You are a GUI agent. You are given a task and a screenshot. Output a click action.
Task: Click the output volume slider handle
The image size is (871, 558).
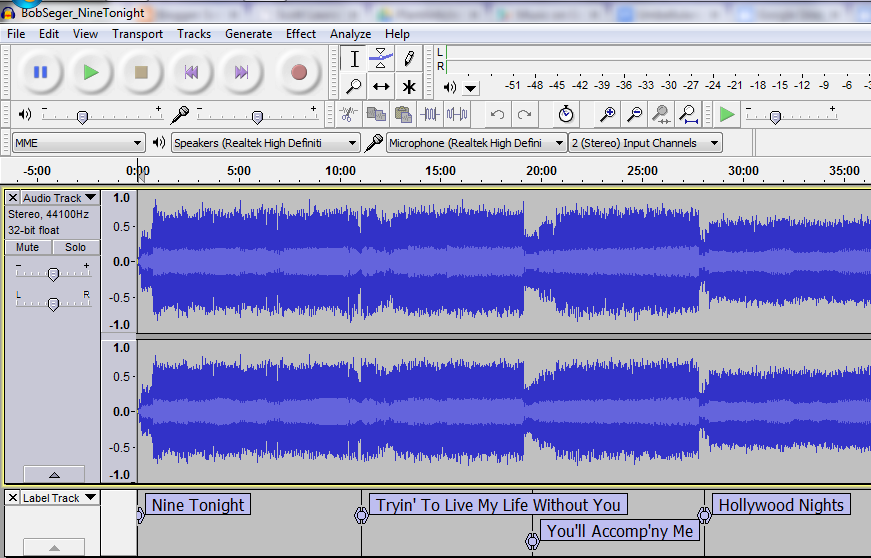click(82, 117)
